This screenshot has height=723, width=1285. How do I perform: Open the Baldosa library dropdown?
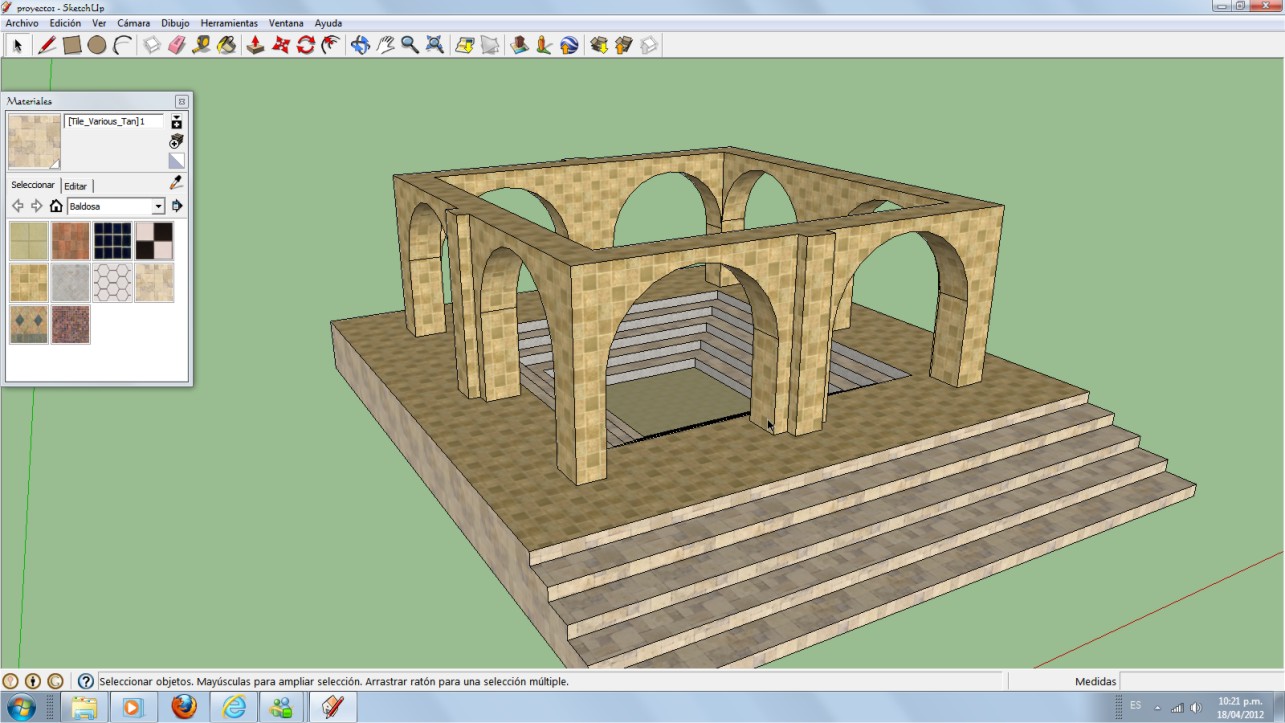[158, 206]
